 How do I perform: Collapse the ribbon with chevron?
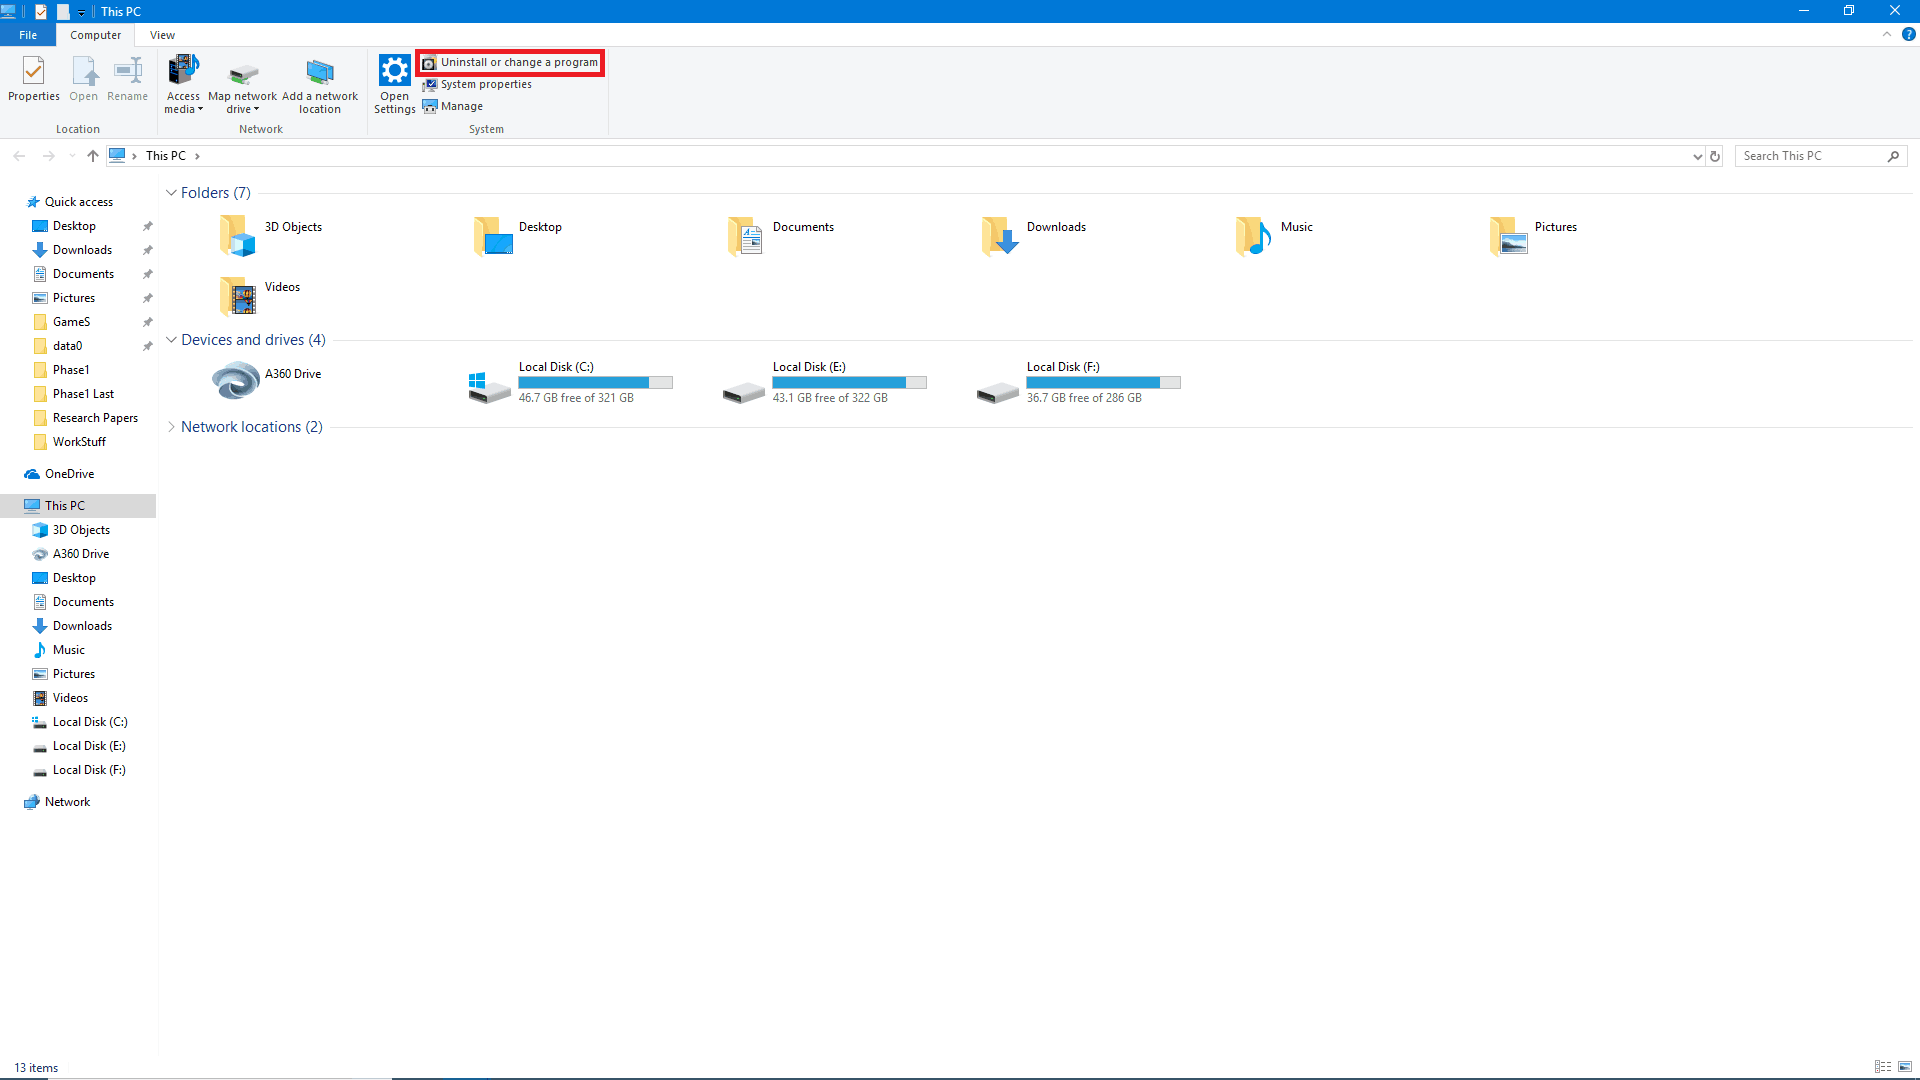click(x=1887, y=34)
